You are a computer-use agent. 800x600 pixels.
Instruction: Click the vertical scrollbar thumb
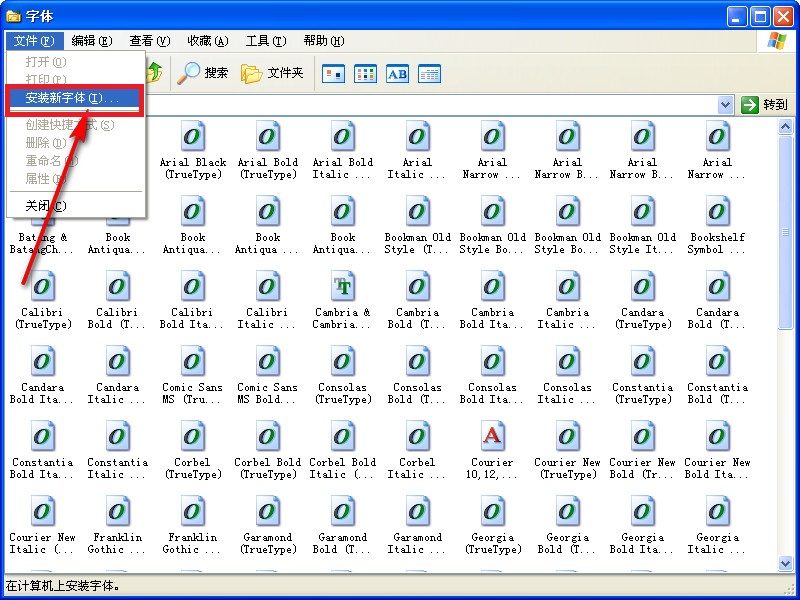[785, 232]
